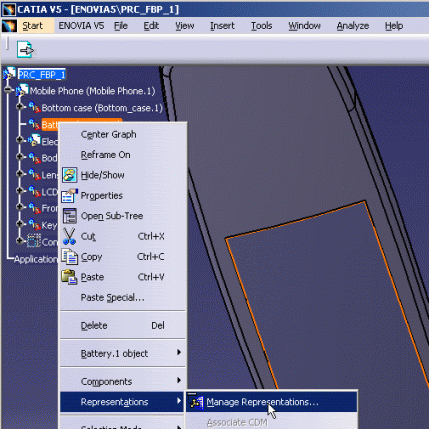Viewport: 429px width, 429px height.
Task: Click the Open Sub-Tree icon
Action: coord(70,216)
